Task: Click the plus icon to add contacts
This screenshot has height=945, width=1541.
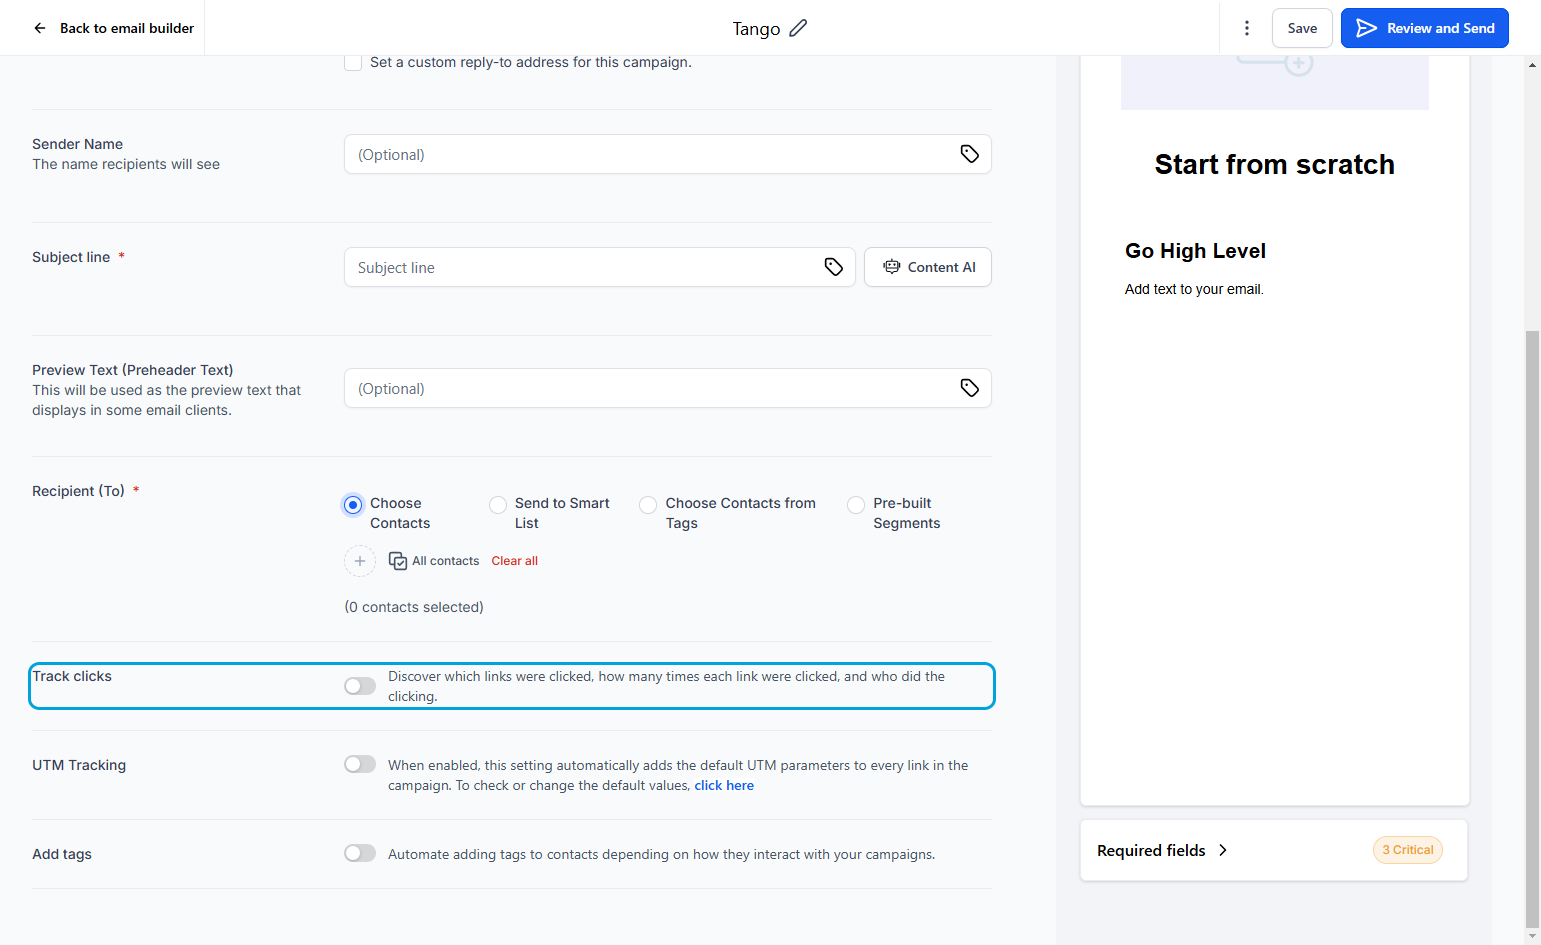Action: 360,561
